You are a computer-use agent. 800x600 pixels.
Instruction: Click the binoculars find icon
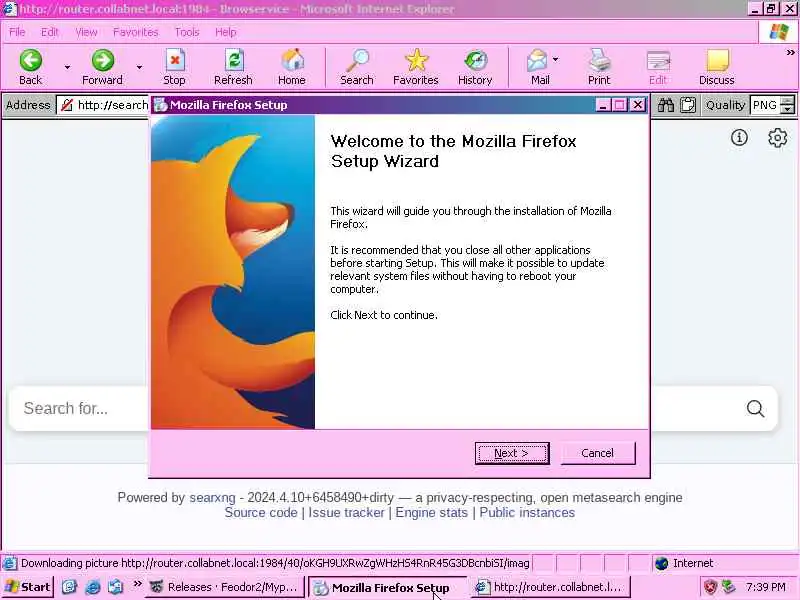665,105
